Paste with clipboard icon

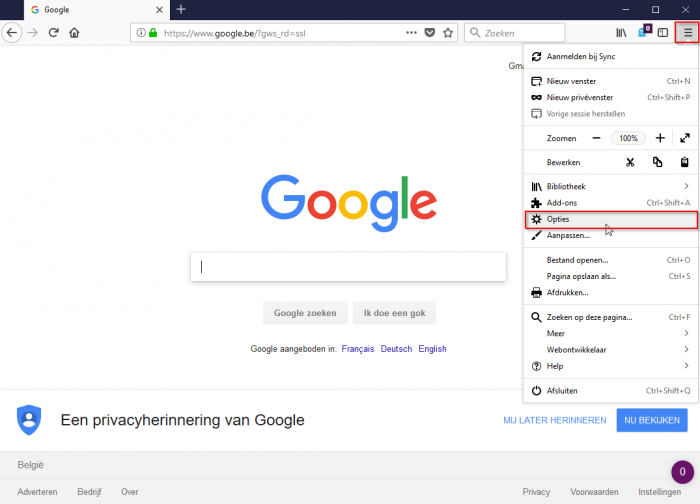(684, 162)
